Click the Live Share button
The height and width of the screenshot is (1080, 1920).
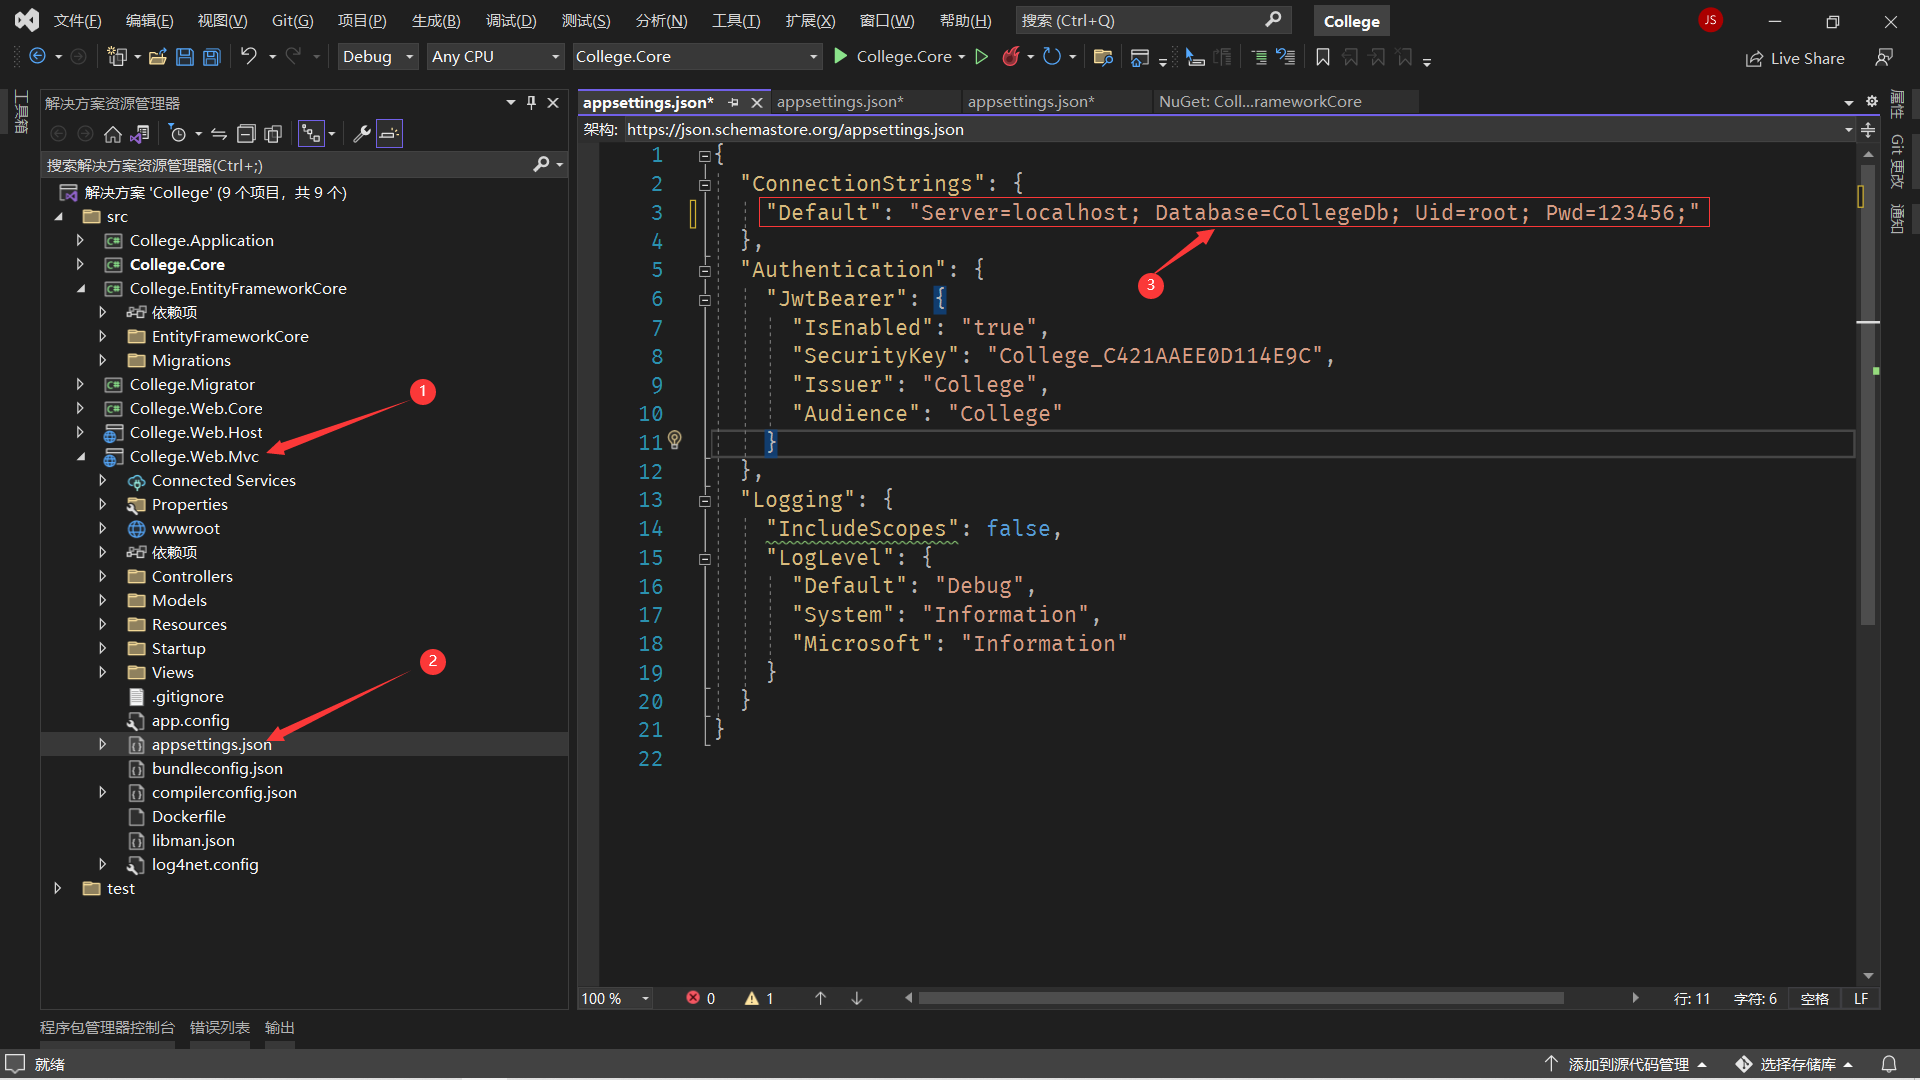click(1796, 58)
